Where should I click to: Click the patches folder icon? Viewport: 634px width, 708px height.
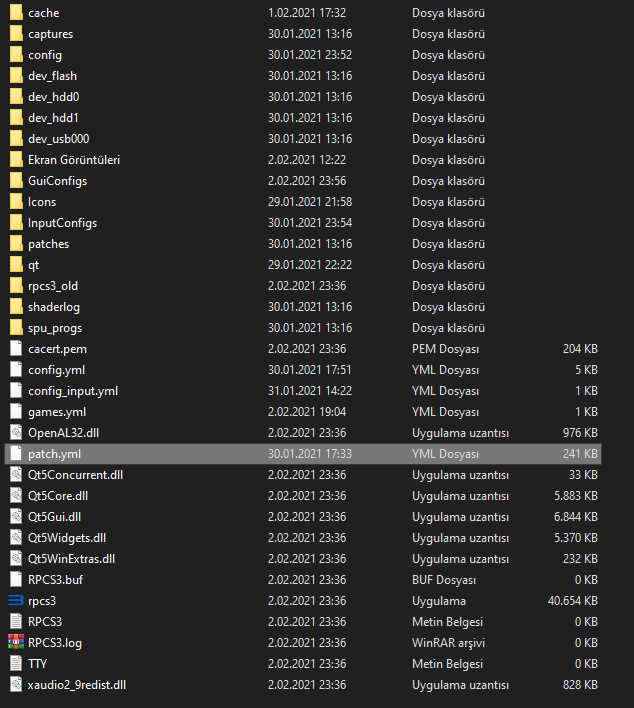tap(16, 244)
